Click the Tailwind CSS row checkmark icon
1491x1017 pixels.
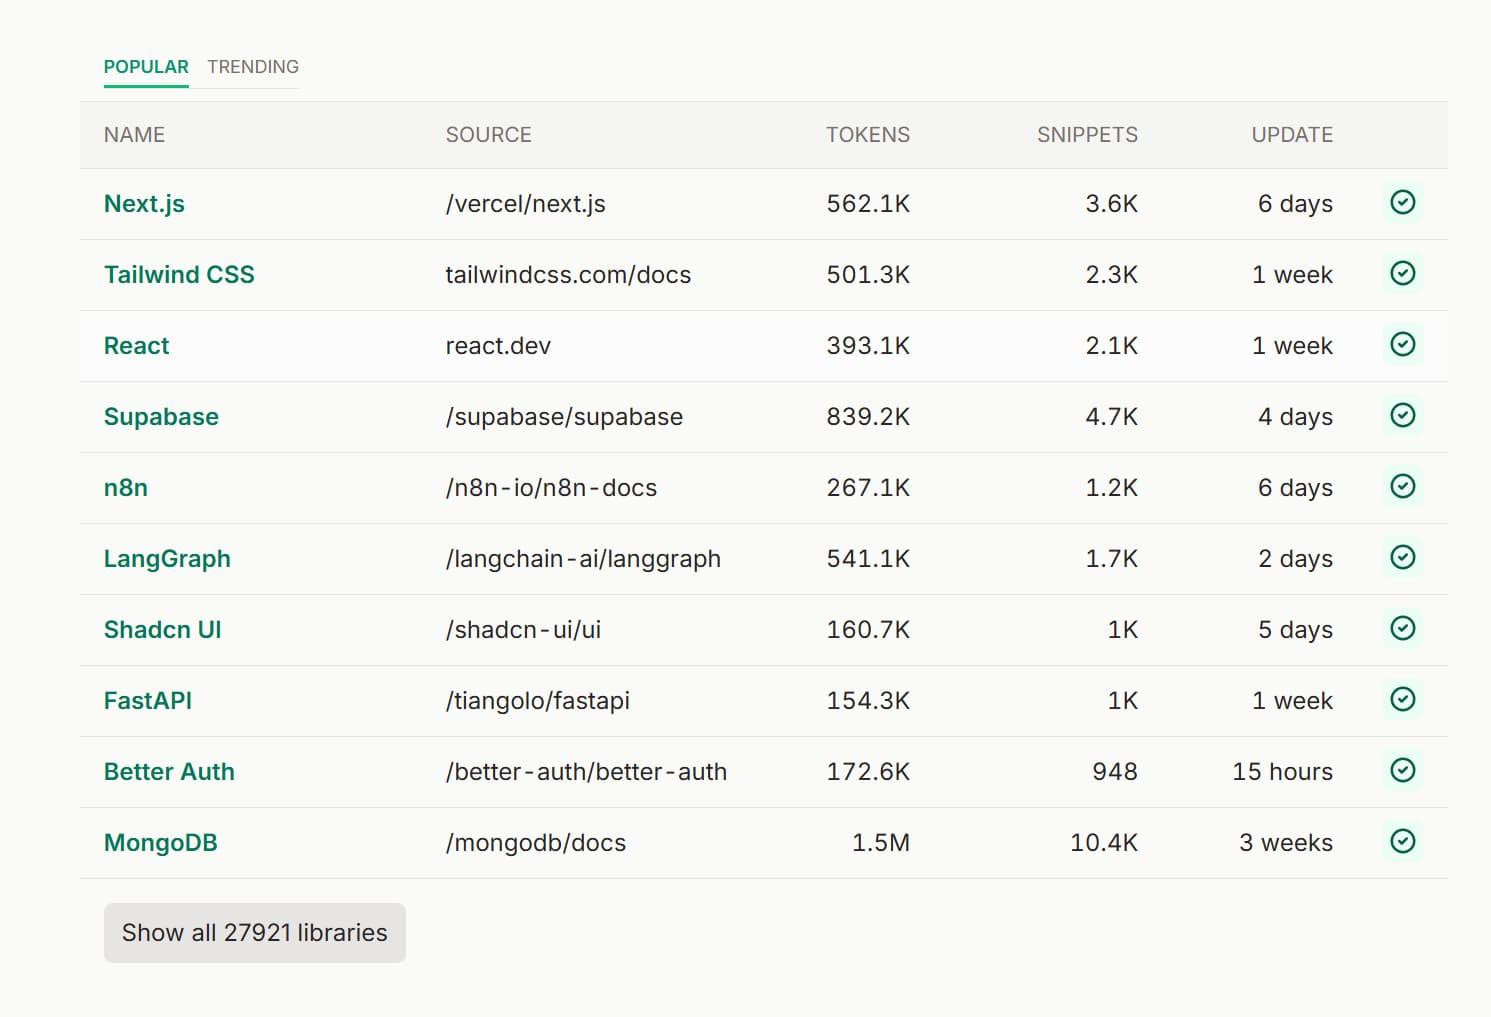click(x=1403, y=274)
